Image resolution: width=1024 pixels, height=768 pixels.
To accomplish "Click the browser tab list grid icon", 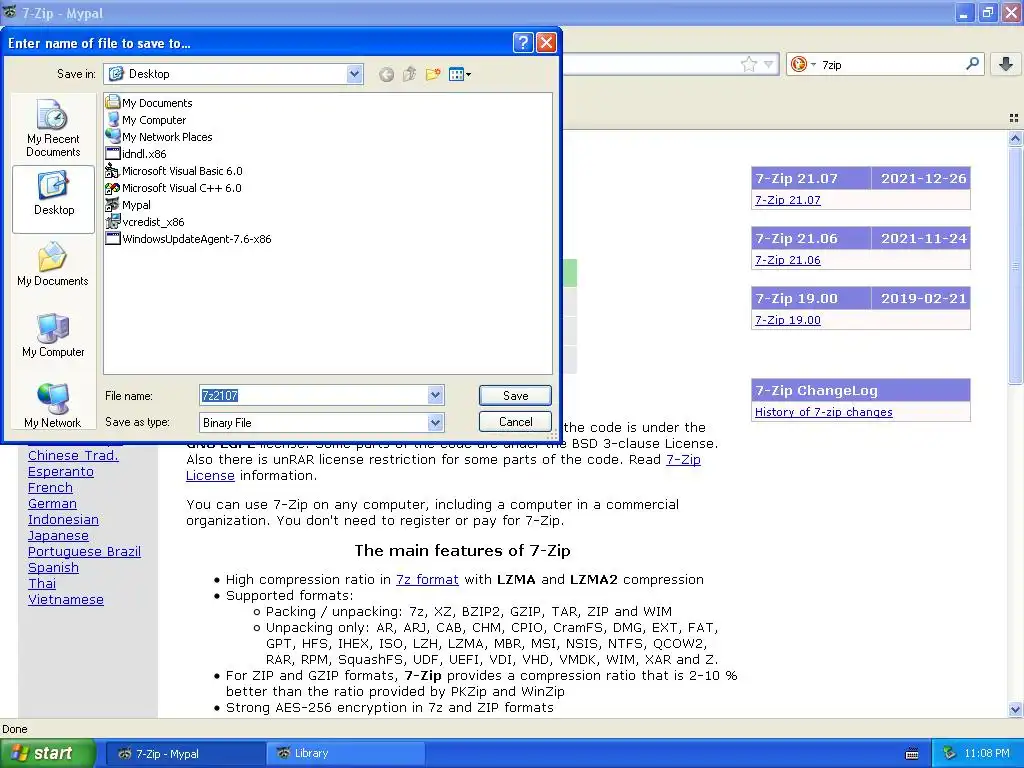I will pyautogui.click(x=1014, y=118).
